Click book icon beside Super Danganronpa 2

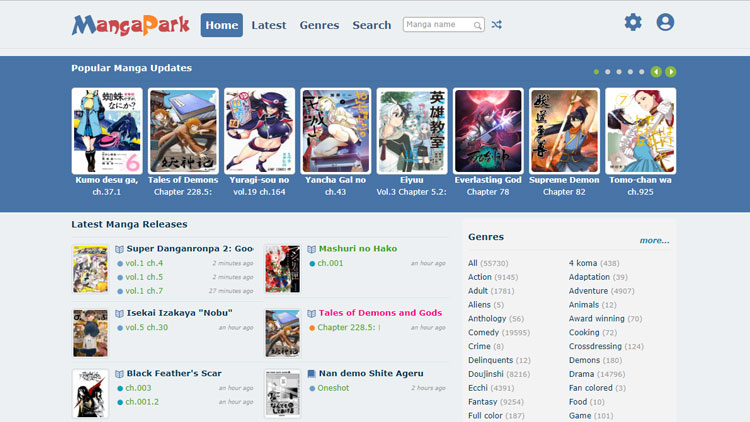(x=120, y=249)
